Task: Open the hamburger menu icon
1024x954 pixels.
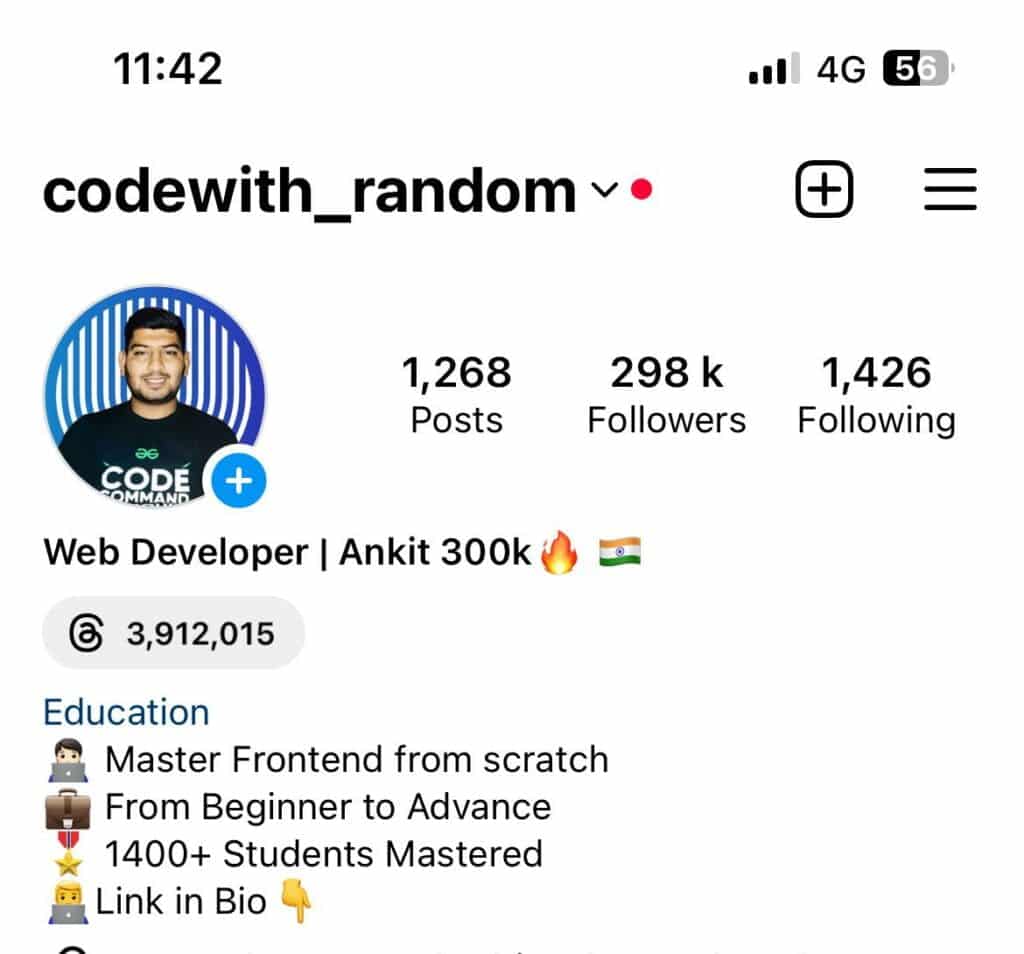Action: click(x=950, y=189)
